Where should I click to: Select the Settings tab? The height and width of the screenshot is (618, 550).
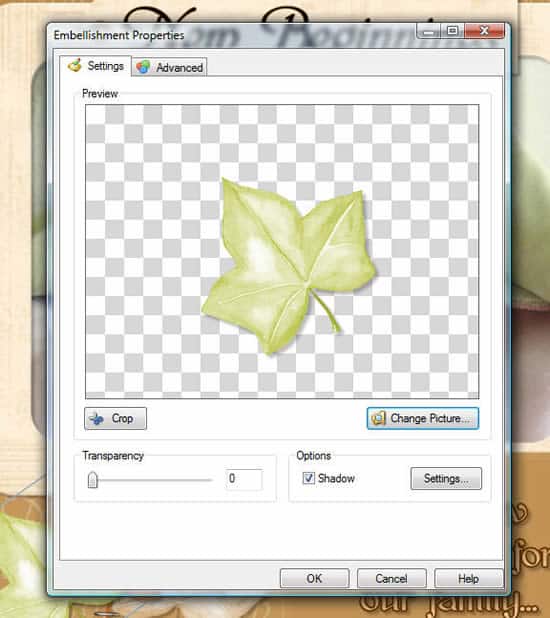(x=96, y=66)
